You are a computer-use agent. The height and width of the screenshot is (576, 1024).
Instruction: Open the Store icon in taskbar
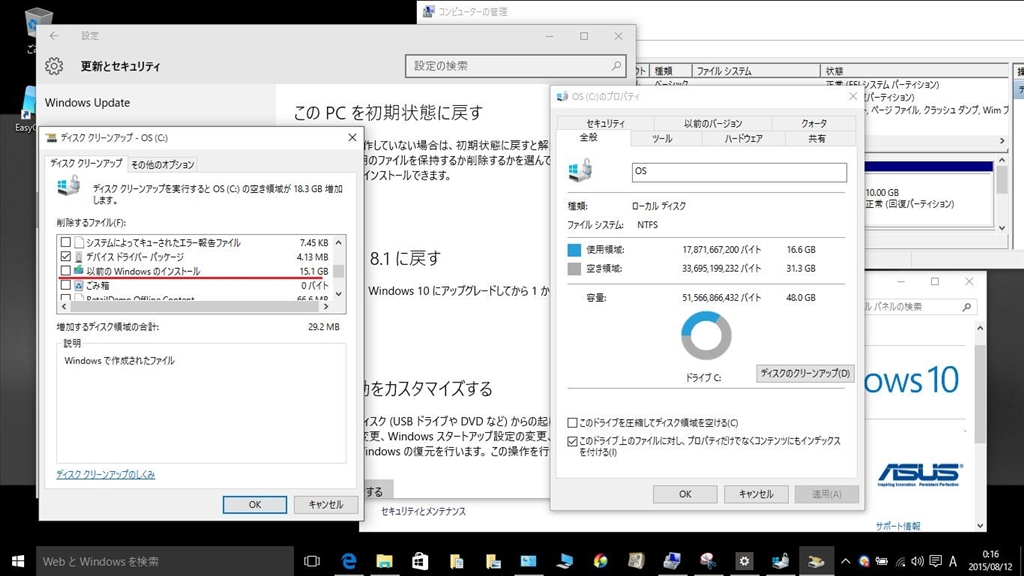pos(420,561)
